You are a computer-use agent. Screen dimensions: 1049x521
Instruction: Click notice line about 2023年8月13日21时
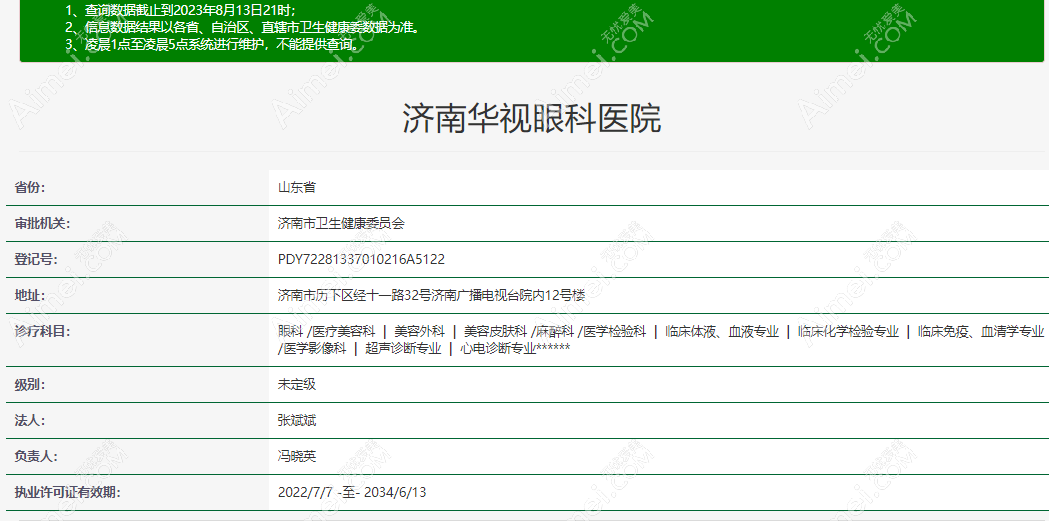click(x=181, y=10)
